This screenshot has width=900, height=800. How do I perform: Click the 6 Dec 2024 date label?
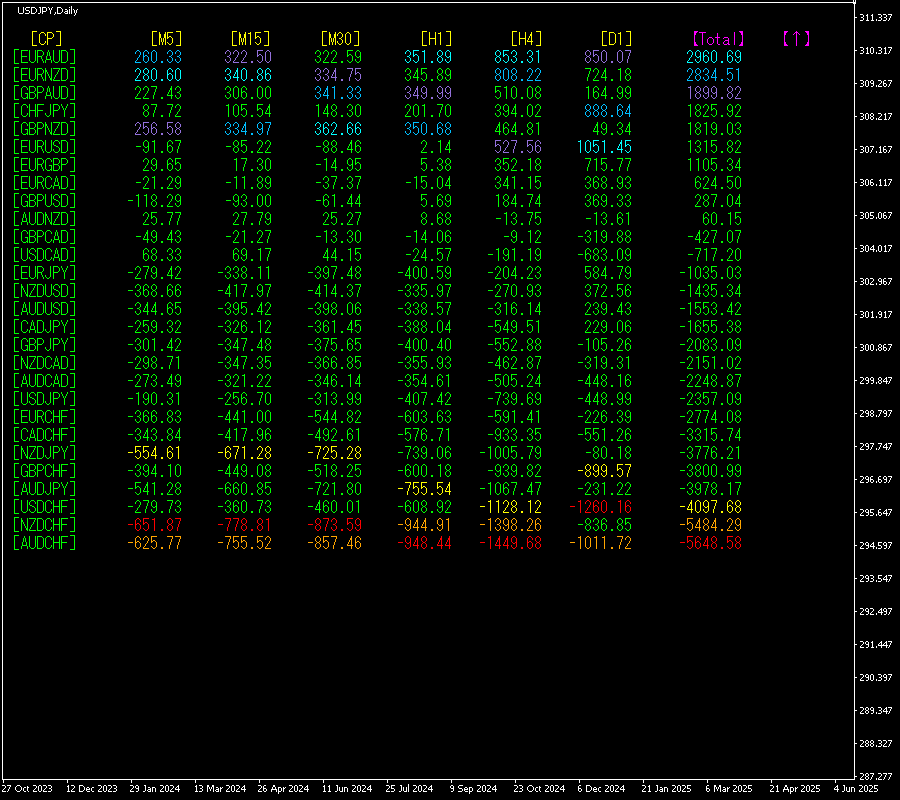coord(601,789)
